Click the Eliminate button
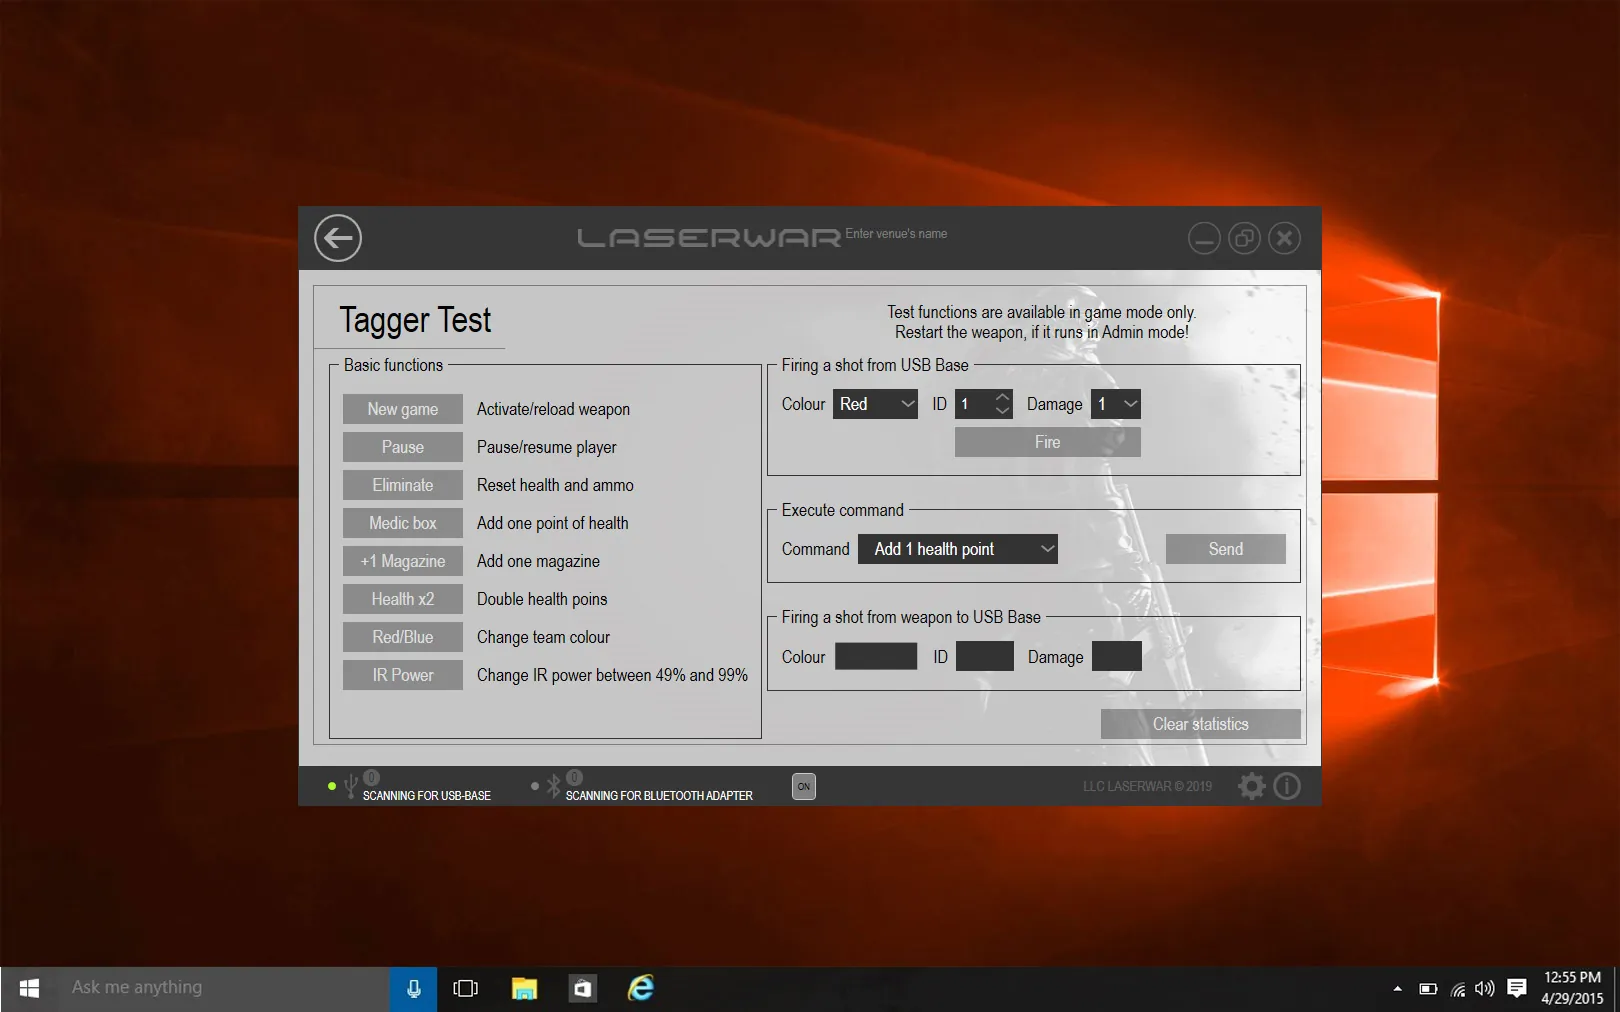This screenshot has width=1620, height=1012. (x=403, y=485)
